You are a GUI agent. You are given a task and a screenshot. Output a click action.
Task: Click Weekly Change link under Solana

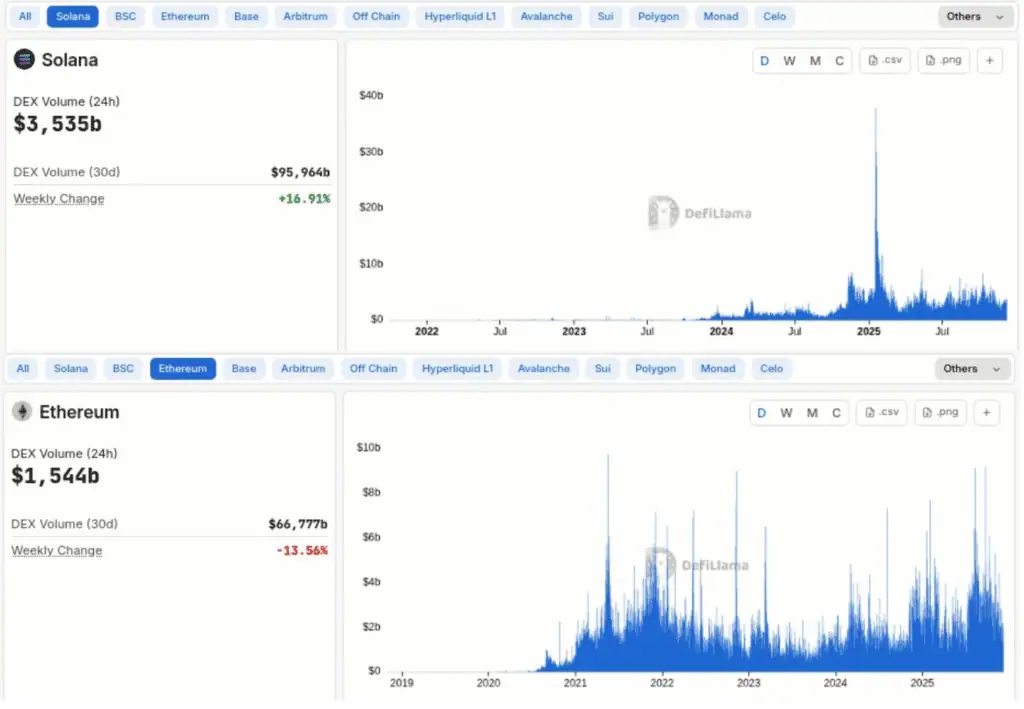point(59,199)
